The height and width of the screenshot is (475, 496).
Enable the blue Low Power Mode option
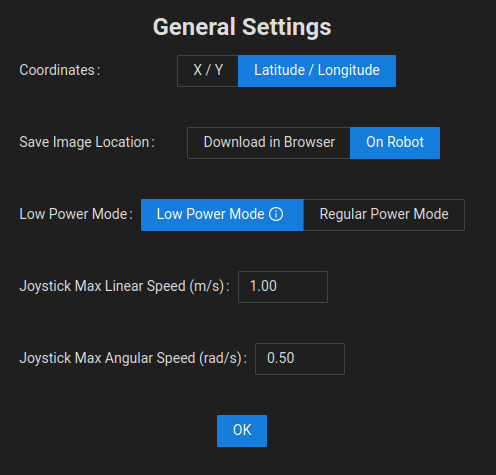(222, 215)
